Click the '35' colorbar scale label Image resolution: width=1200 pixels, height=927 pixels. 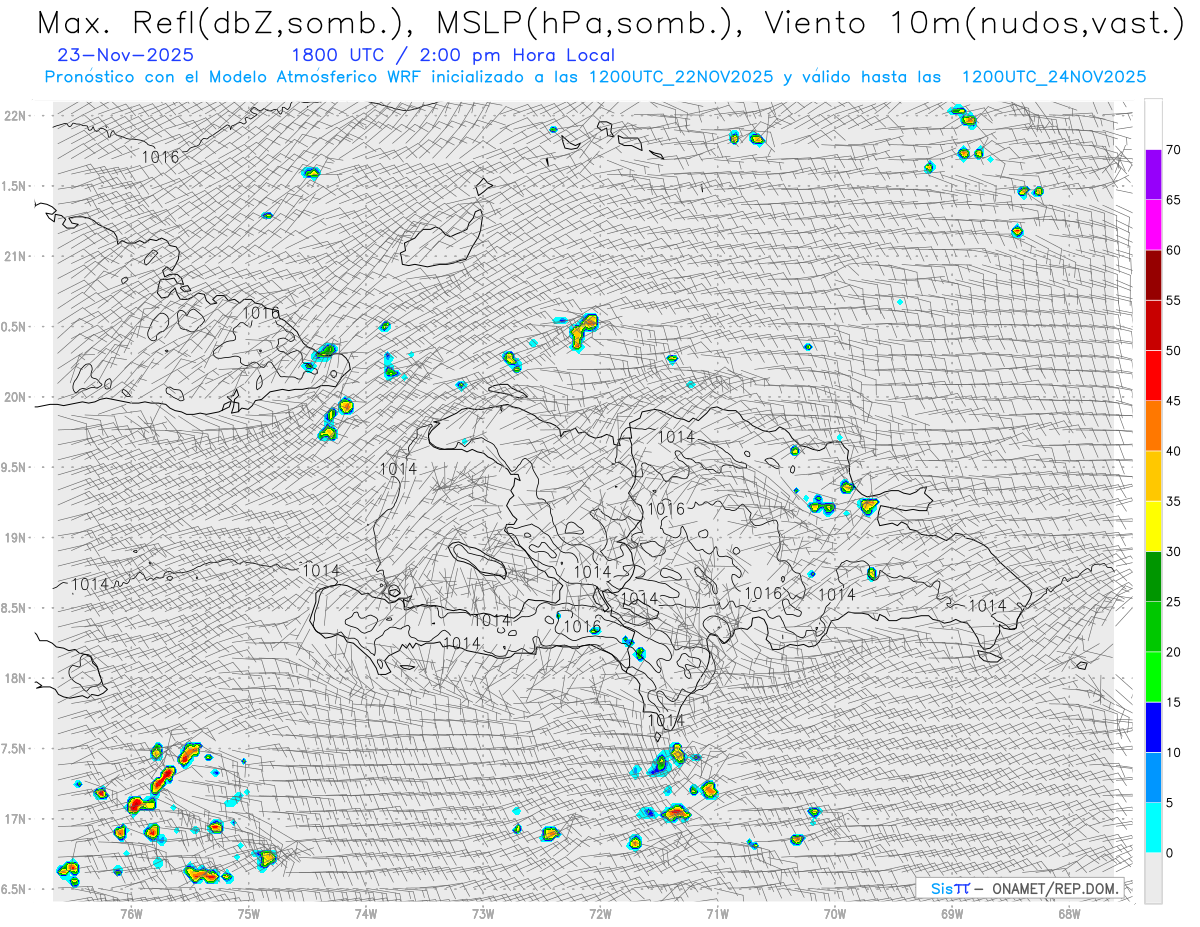tap(1173, 501)
